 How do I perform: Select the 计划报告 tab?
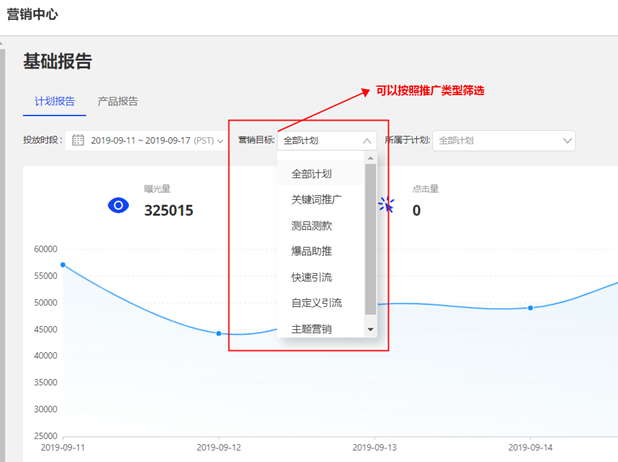pyautogui.click(x=54, y=101)
